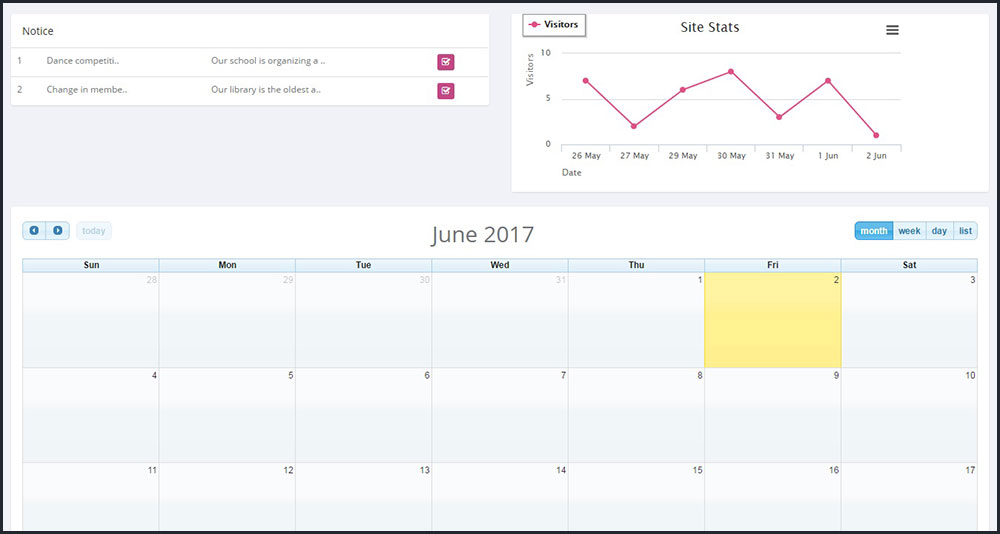
Task: Click 'Our library is the oldest a..' text
Action: pos(266,90)
